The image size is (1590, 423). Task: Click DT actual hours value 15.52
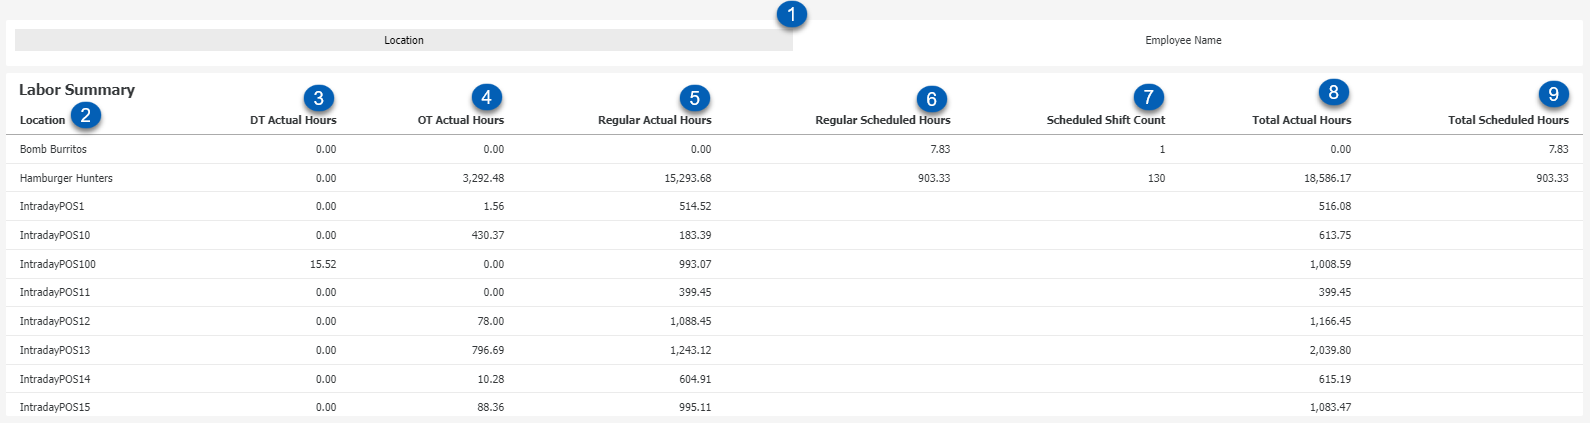[323, 264]
